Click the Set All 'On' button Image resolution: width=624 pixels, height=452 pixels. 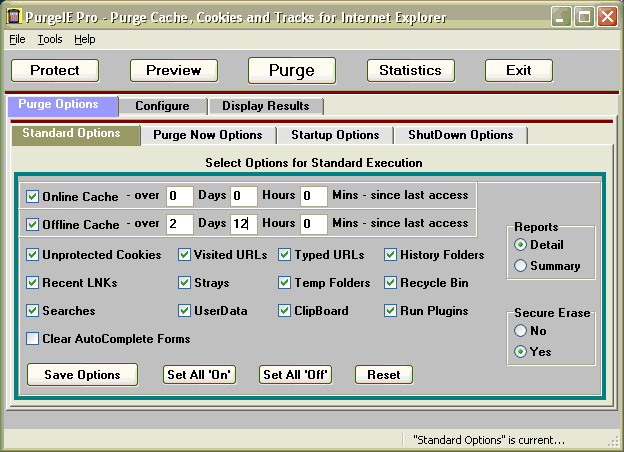199,375
